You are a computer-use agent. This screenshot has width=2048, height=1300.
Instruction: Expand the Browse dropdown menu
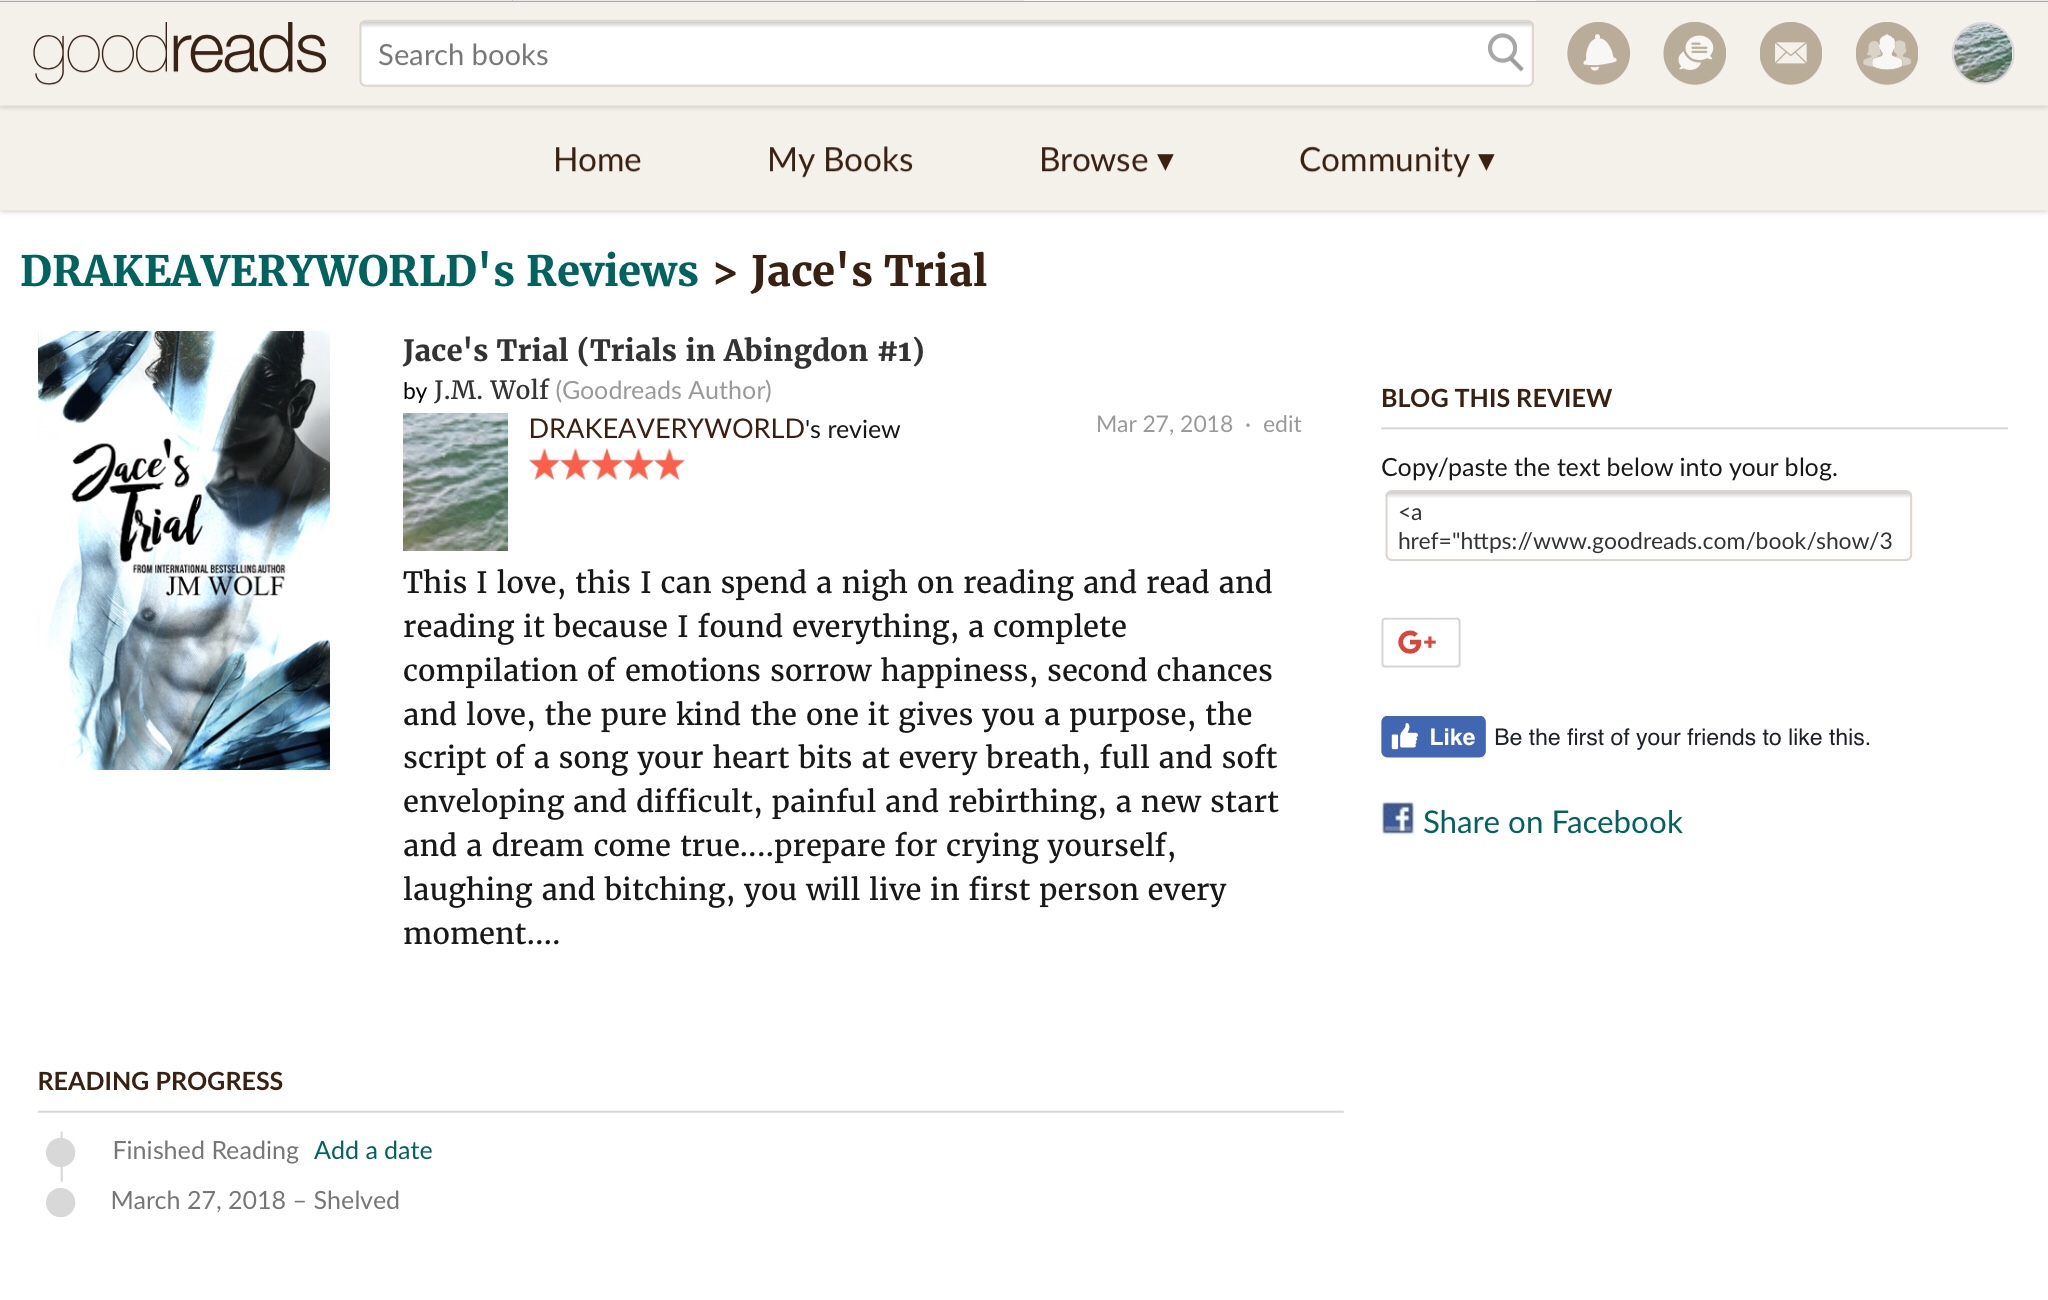point(1106,160)
